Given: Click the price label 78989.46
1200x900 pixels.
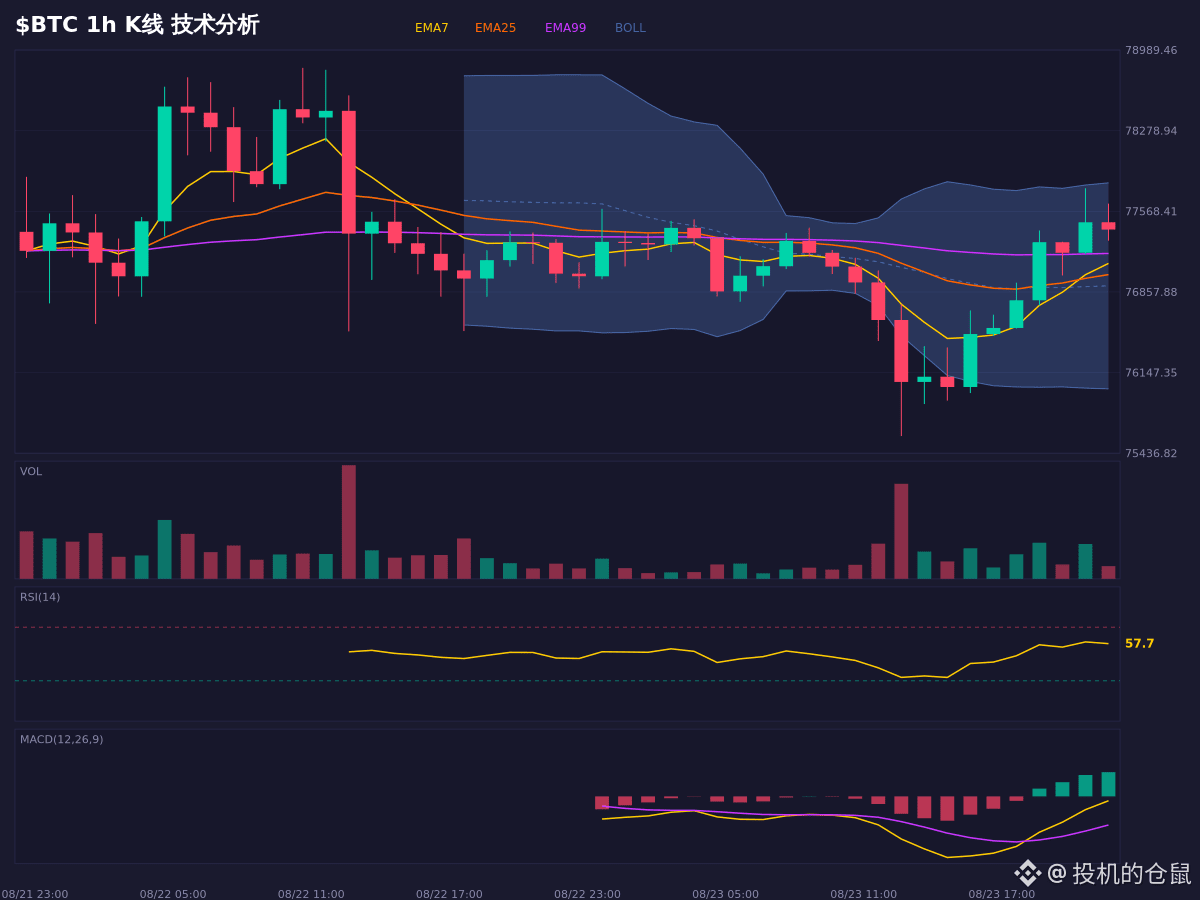Looking at the screenshot, I should tap(1151, 50).
